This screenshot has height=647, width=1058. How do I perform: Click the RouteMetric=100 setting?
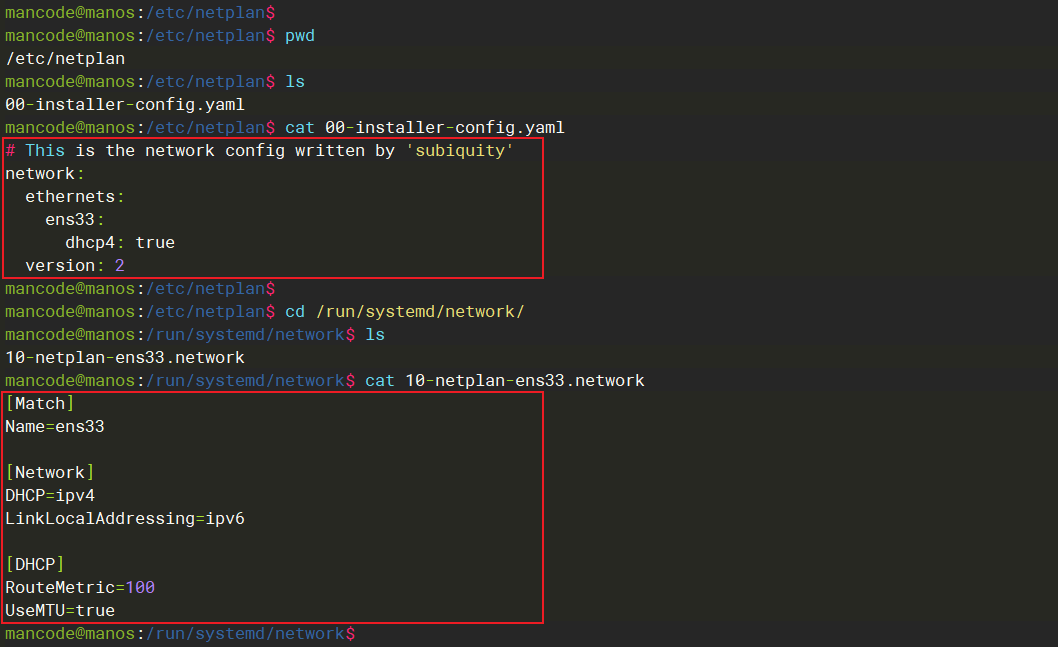point(80,587)
